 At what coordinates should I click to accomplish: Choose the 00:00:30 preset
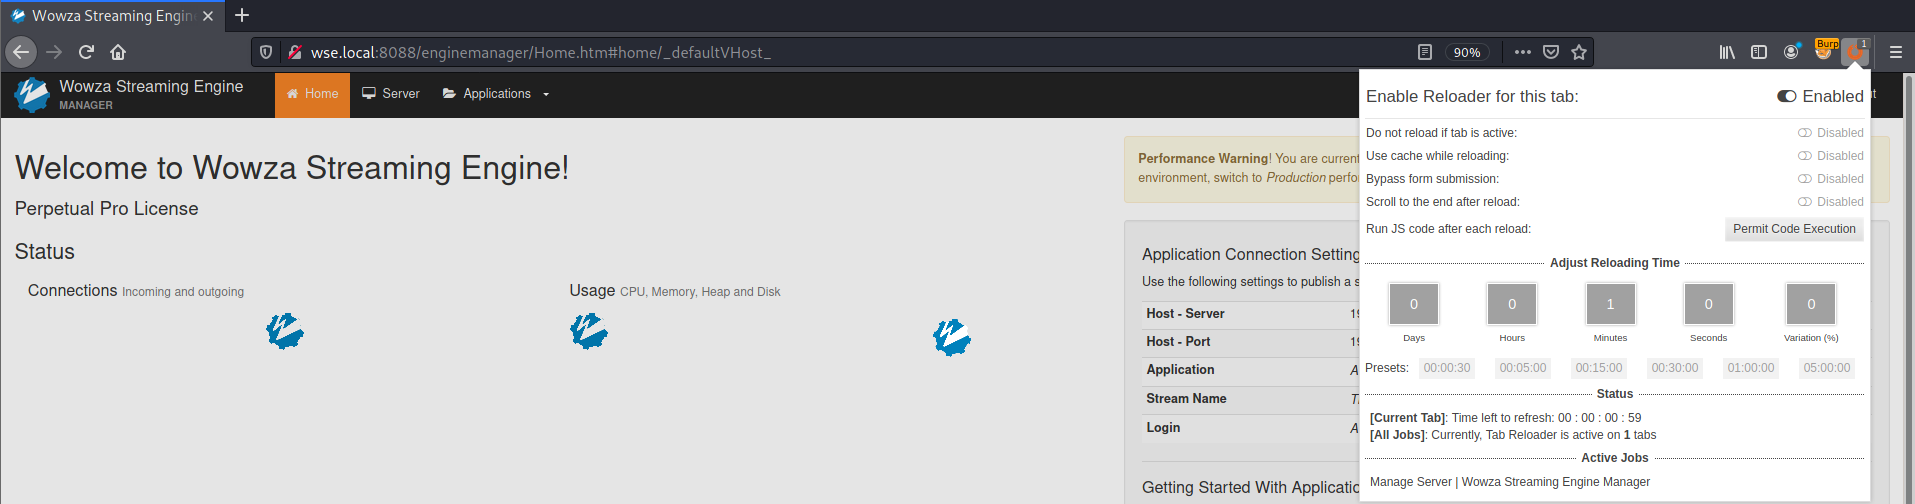1447,368
